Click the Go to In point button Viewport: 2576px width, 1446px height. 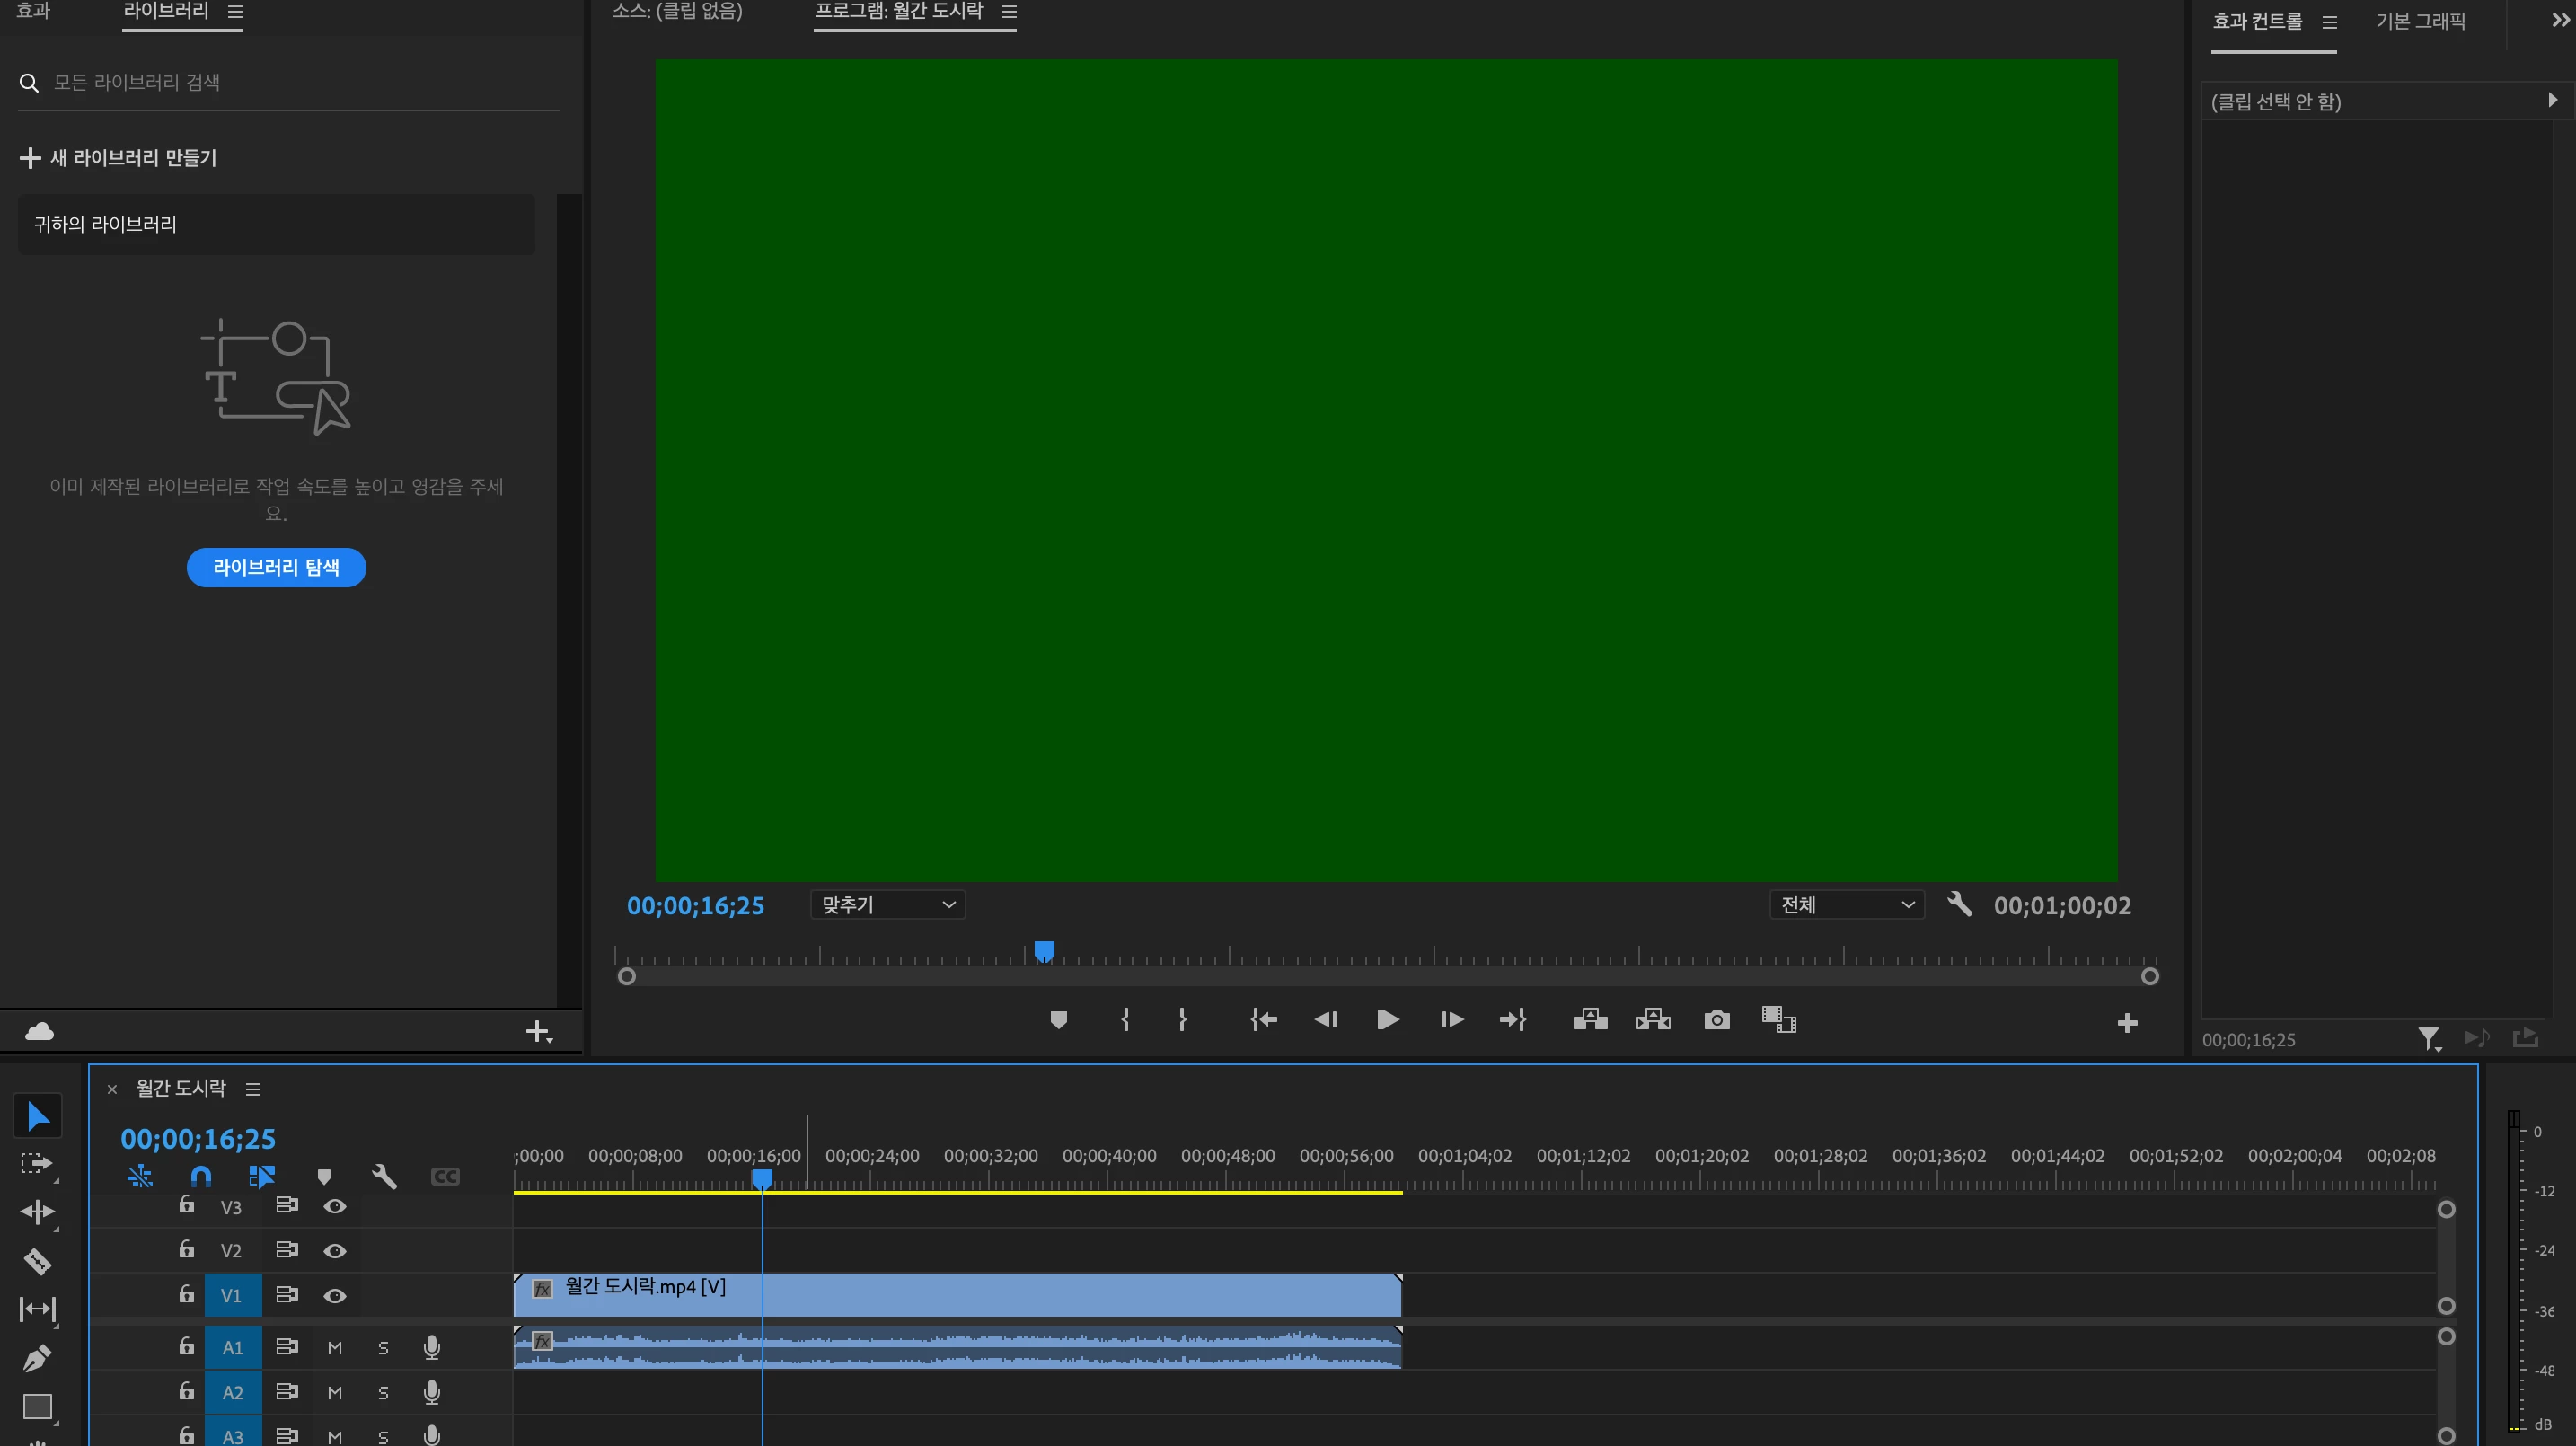[x=1263, y=1020]
